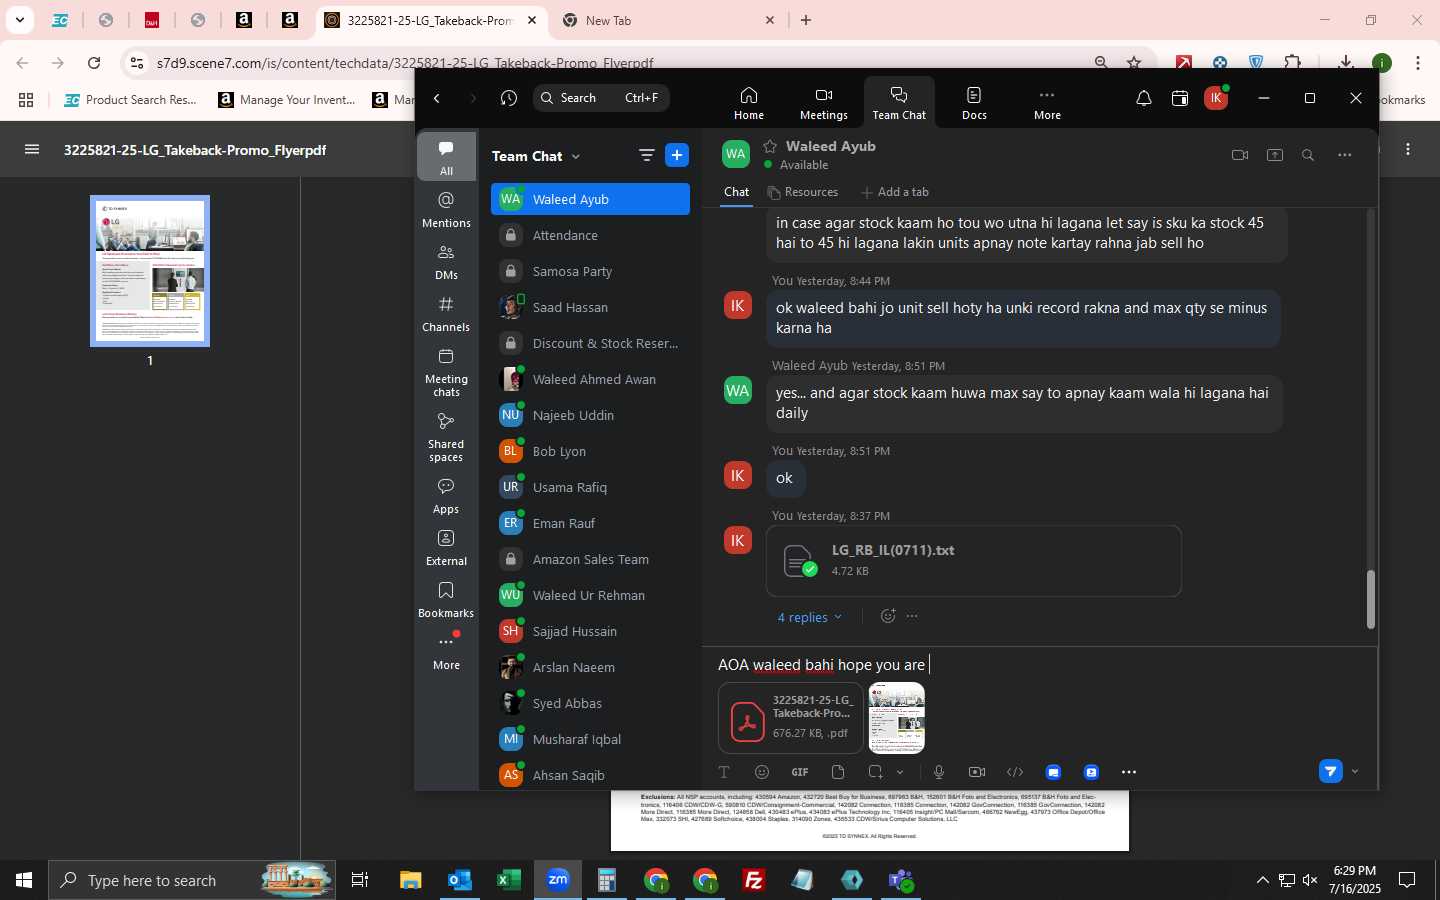
Task: Select the Resources tab in the chat
Action: tap(802, 192)
